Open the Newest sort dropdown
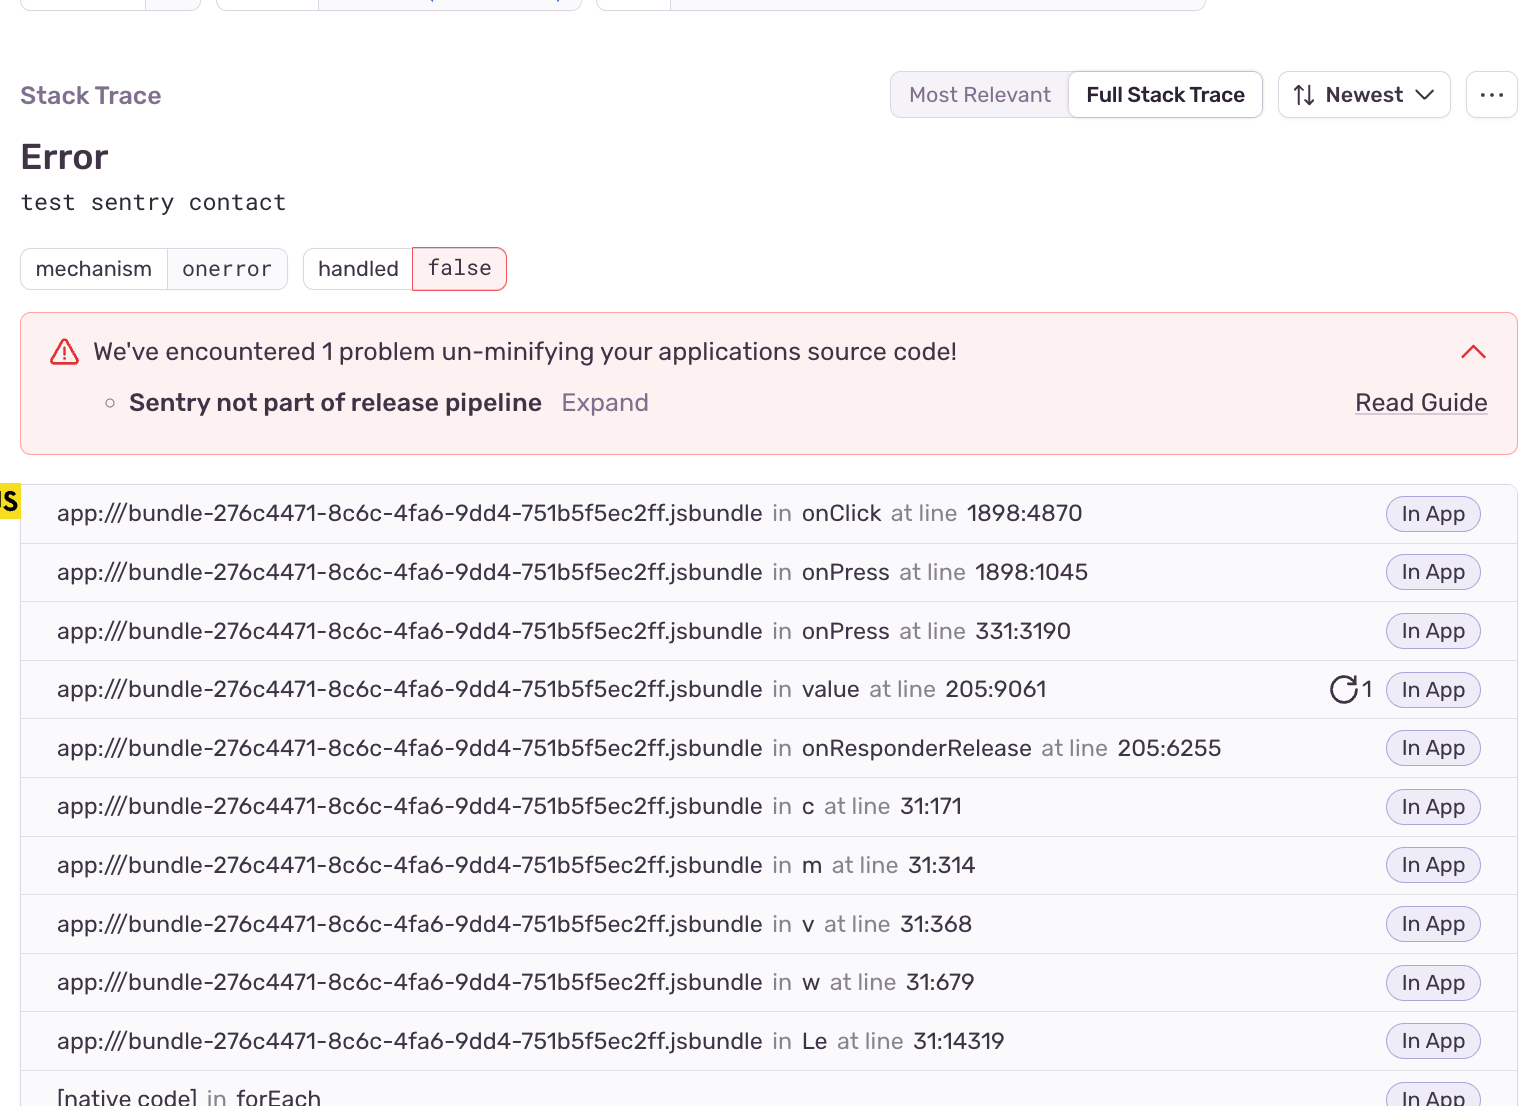The width and height of the screenshot is (1534, 1106). 1364,94
